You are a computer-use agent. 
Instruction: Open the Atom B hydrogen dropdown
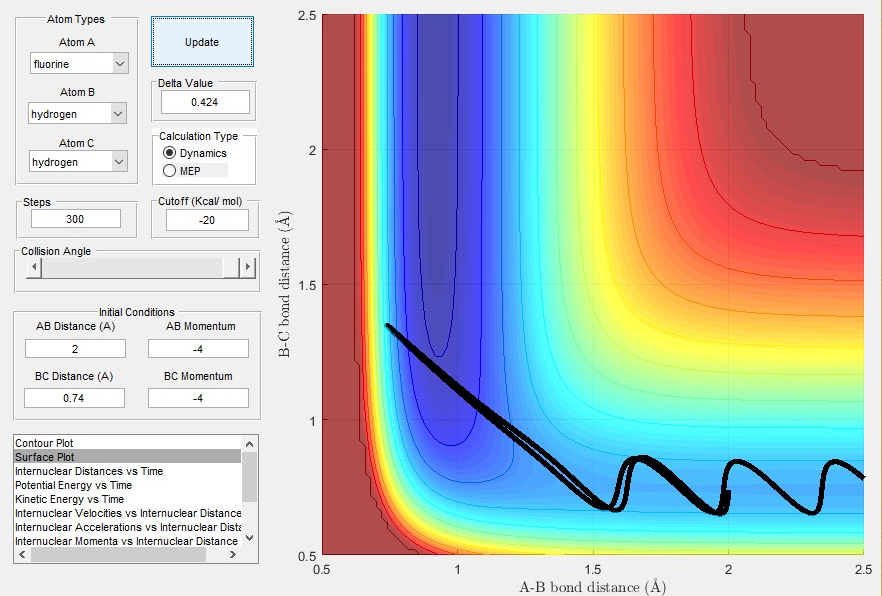point(78,114)
